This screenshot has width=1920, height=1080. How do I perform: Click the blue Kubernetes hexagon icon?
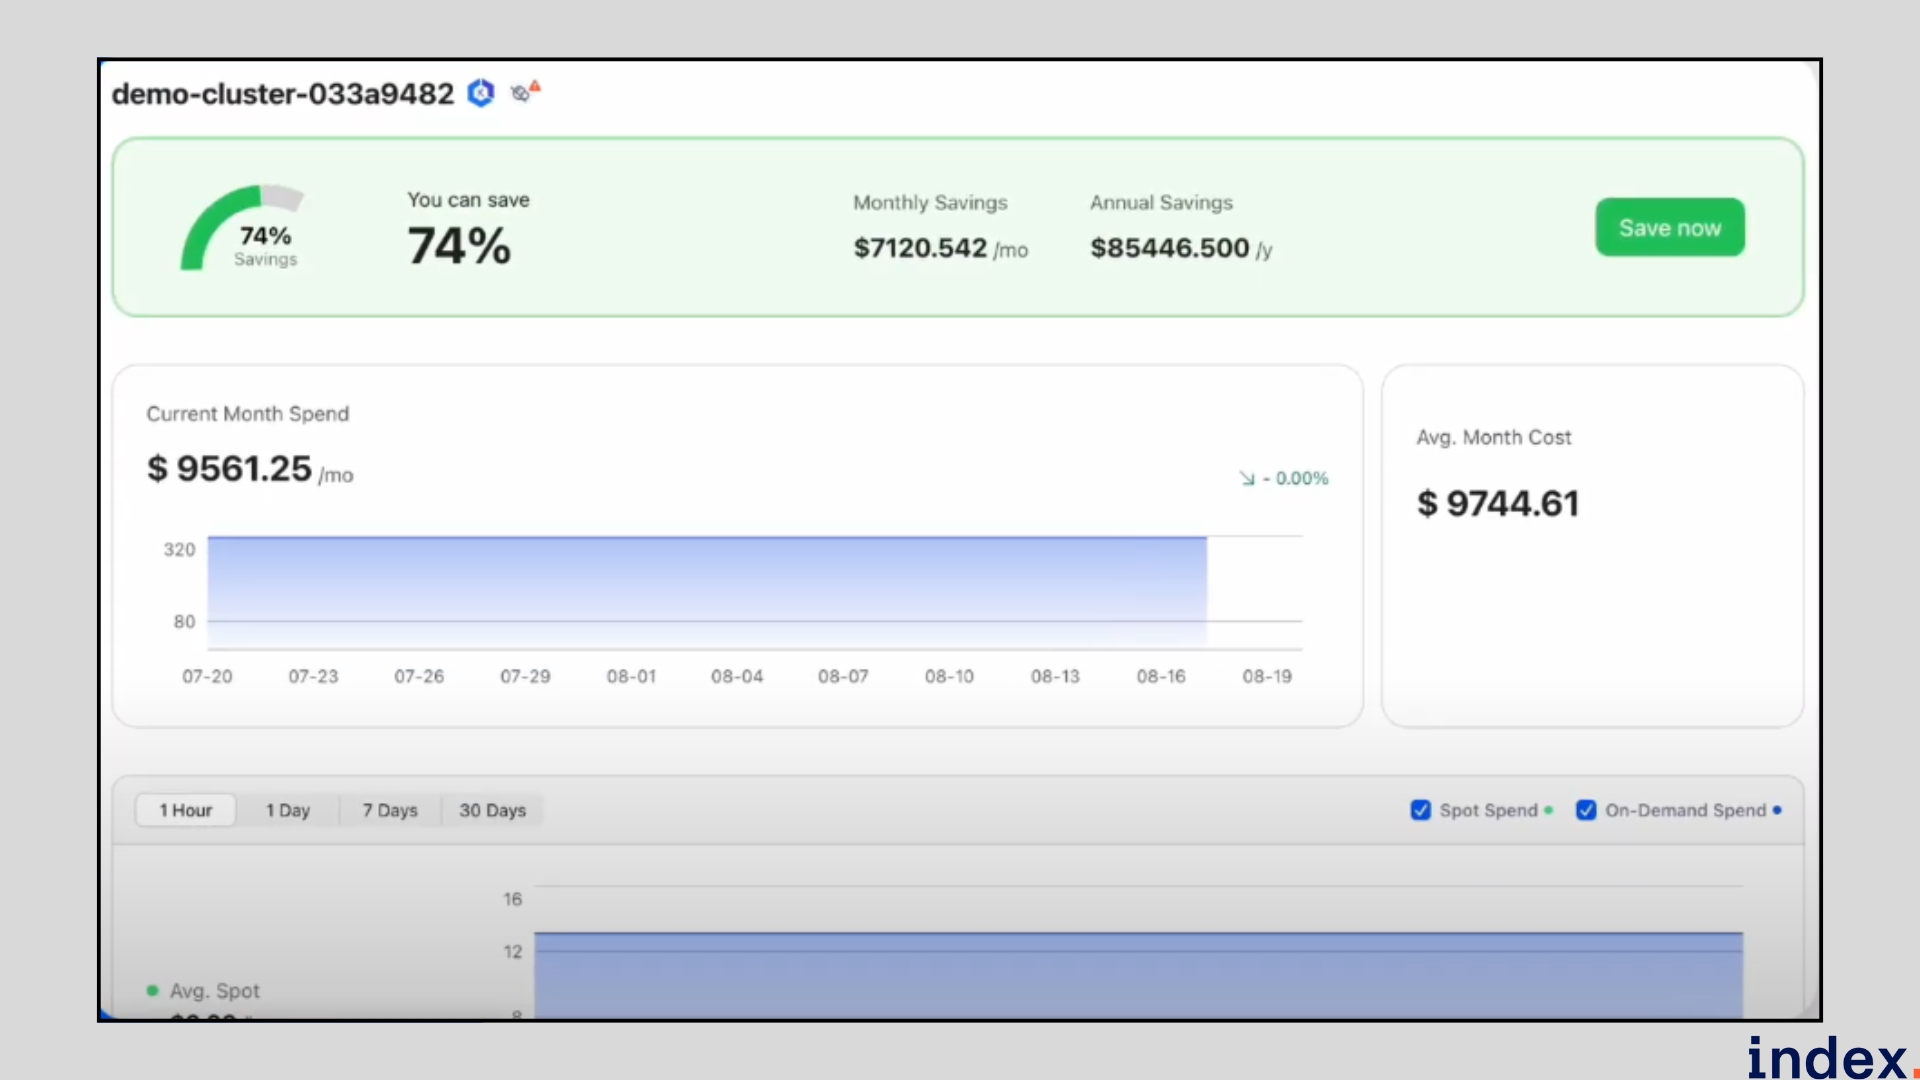pyautogui.click(x=481, y=93)
